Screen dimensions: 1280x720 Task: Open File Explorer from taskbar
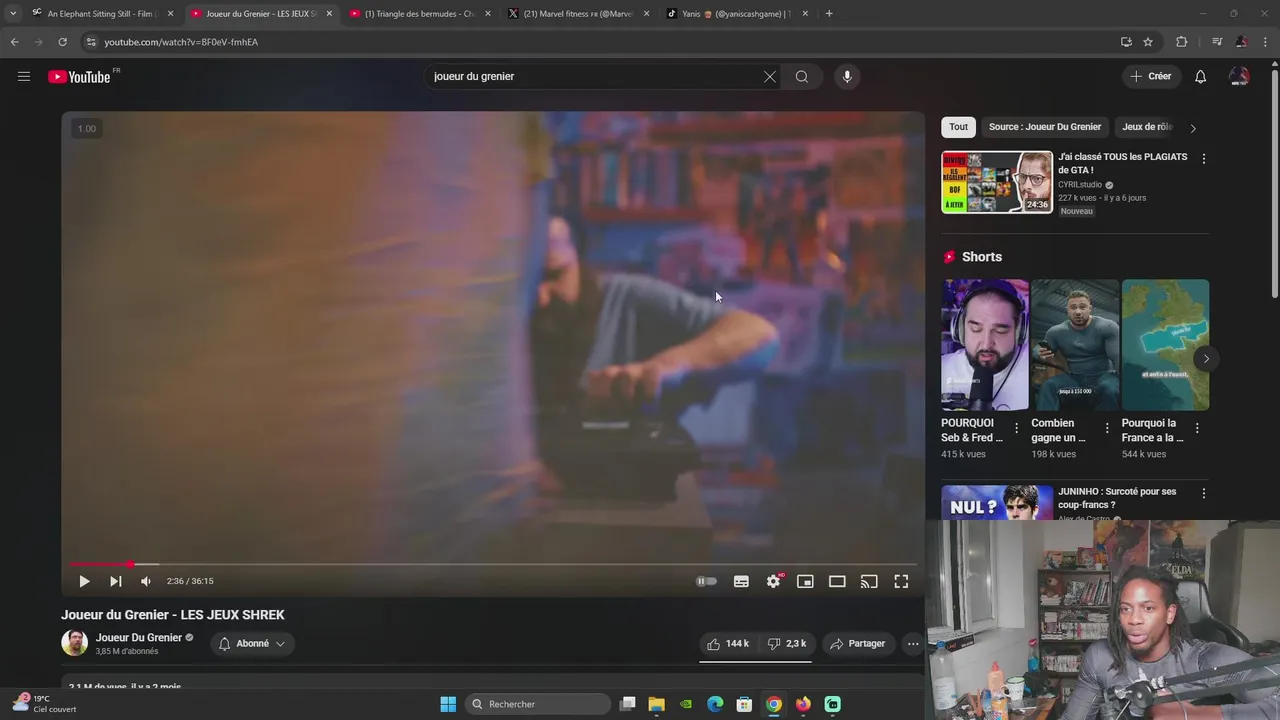click(657, 704)
